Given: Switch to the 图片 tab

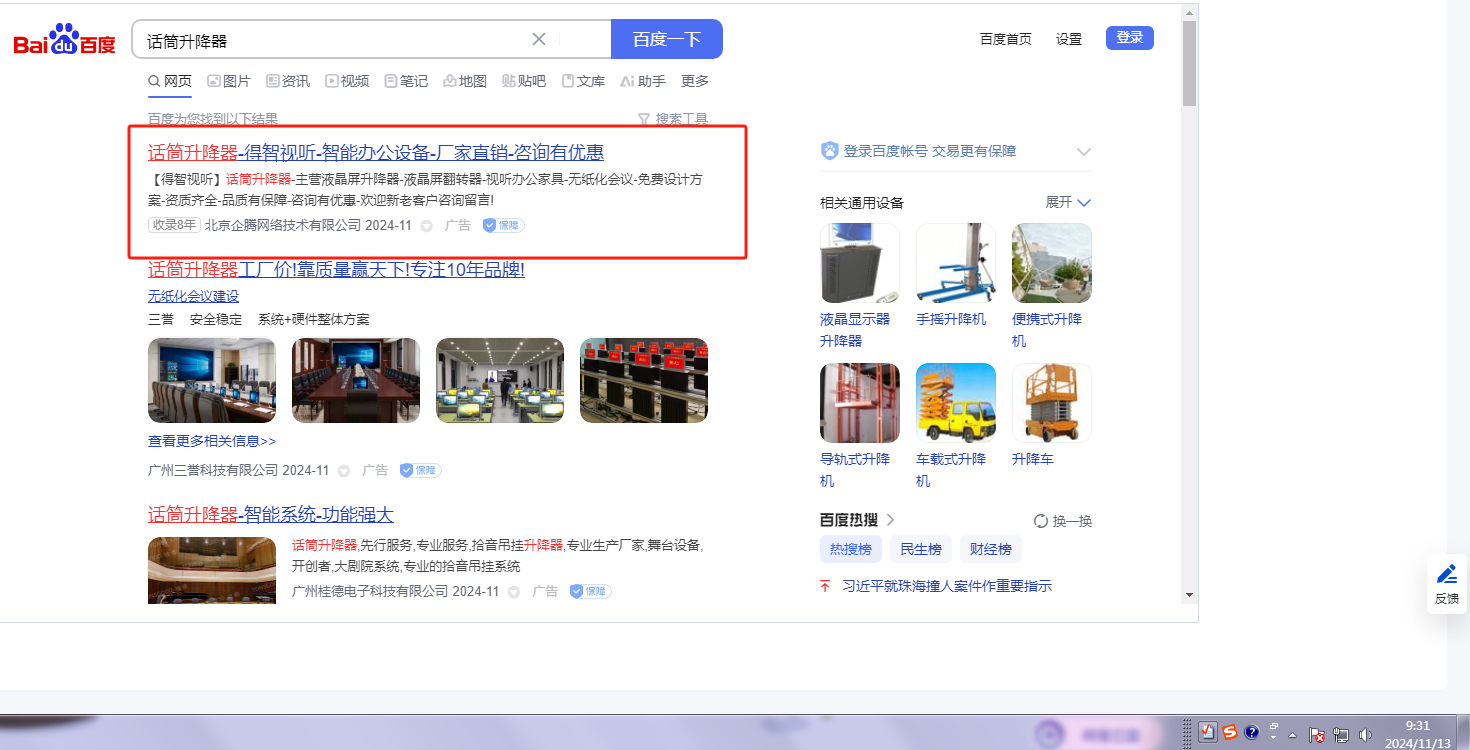Looking at the screenshot, I should point(229,81).
